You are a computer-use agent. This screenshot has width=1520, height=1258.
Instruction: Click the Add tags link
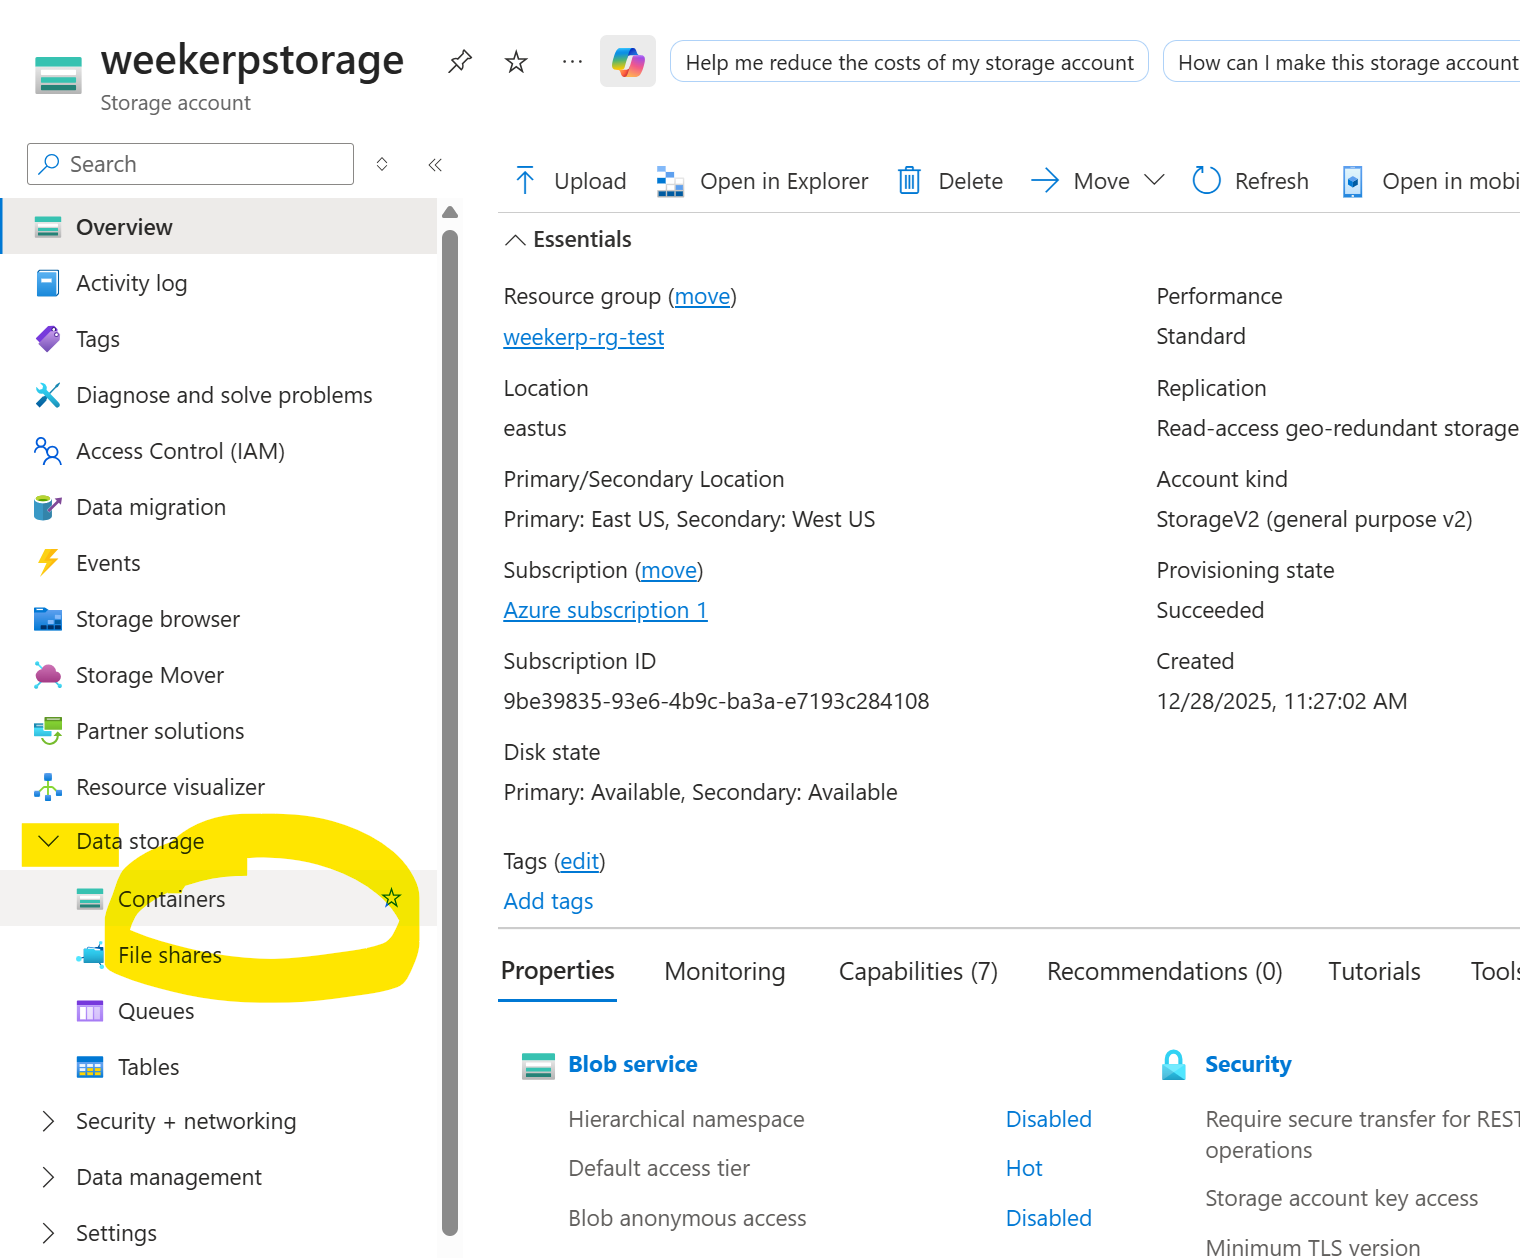548,901
